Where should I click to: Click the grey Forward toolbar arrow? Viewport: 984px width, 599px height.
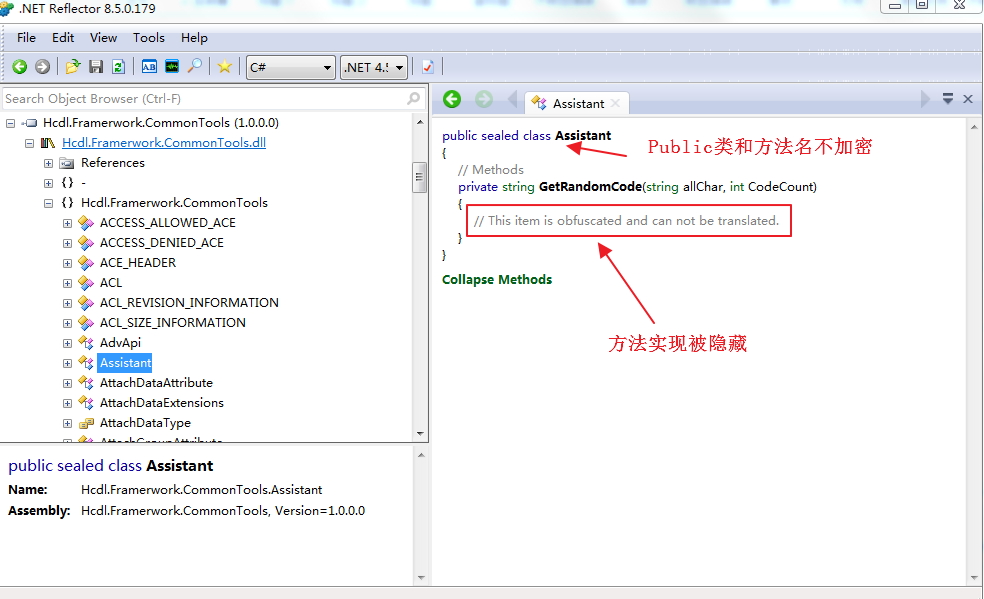click(43, 66)
